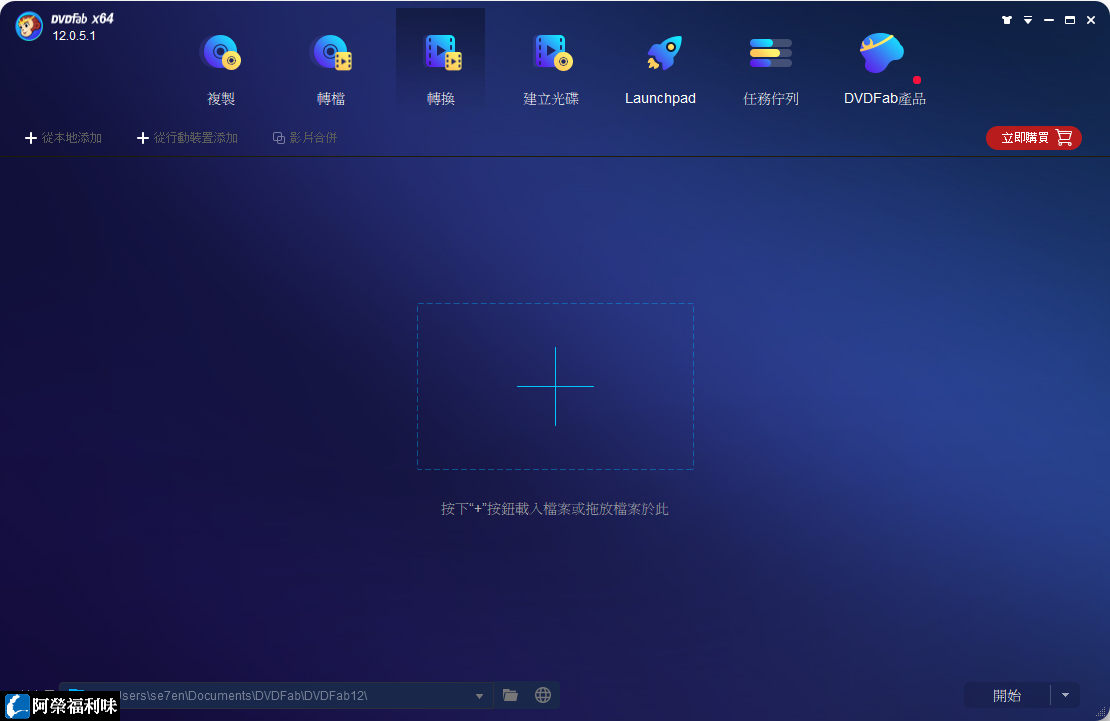Screen dimensions: 1110x721
Task: Open the 任務佇列 task queue
Action: [771, 69]
